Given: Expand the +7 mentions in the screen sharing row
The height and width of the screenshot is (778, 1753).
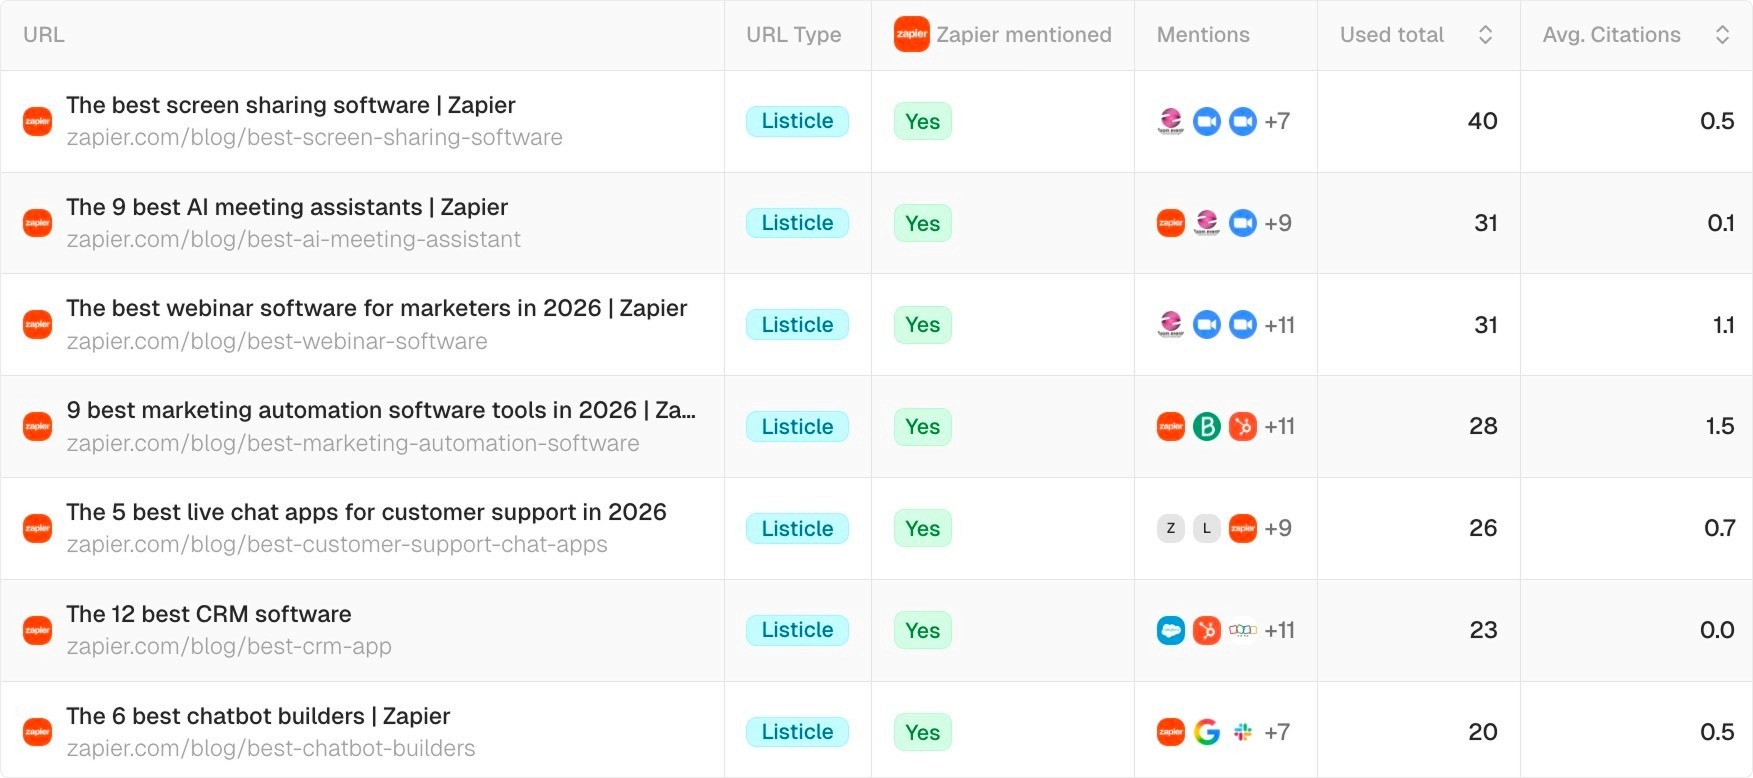Looking at the screenshot, I should point(1277,121).
